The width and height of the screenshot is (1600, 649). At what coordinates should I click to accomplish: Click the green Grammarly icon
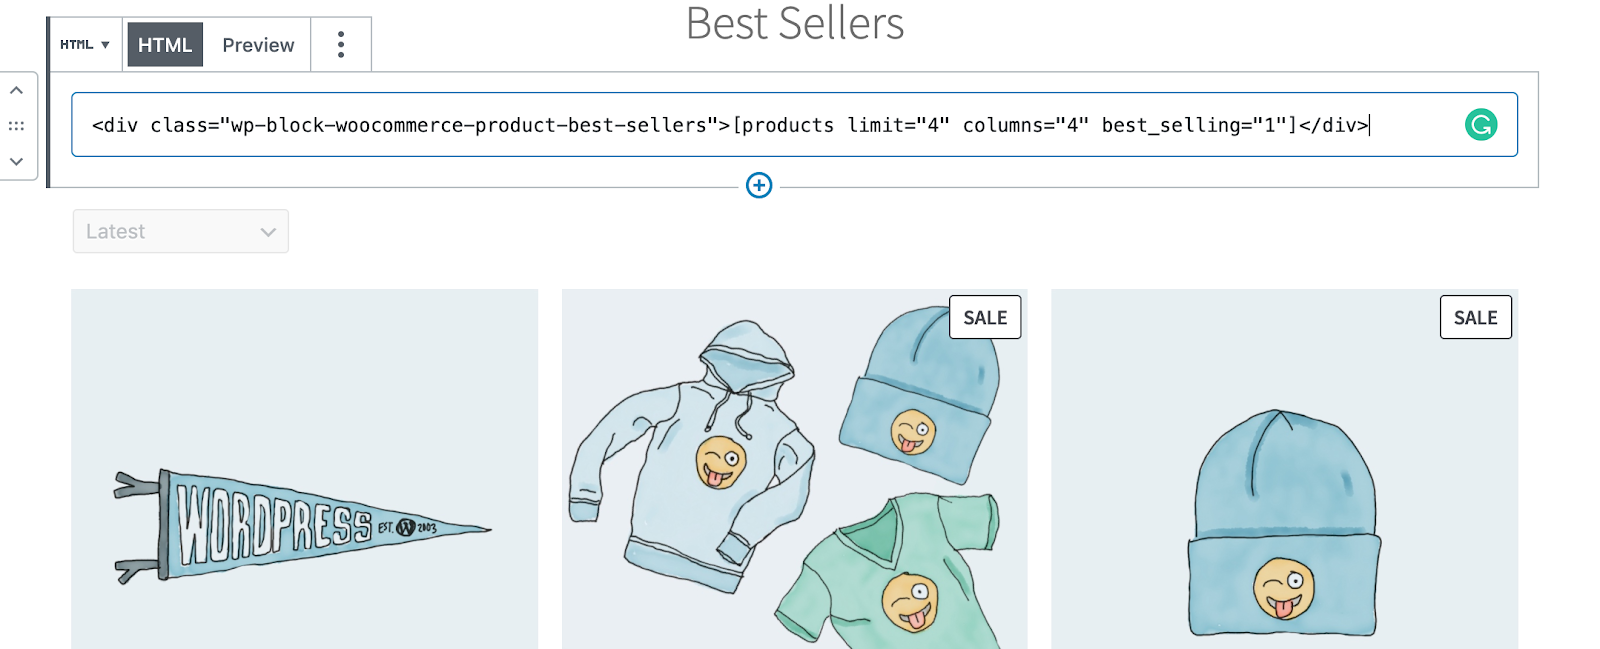[x=1481, y=125]
